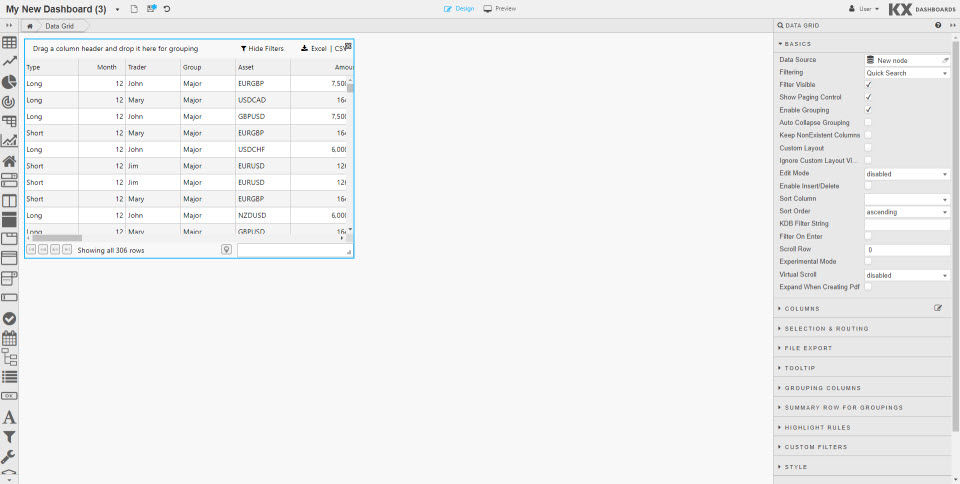Choose the funnel filter component icon
Viewport: 960px width, 484px height.
point(9,437)
